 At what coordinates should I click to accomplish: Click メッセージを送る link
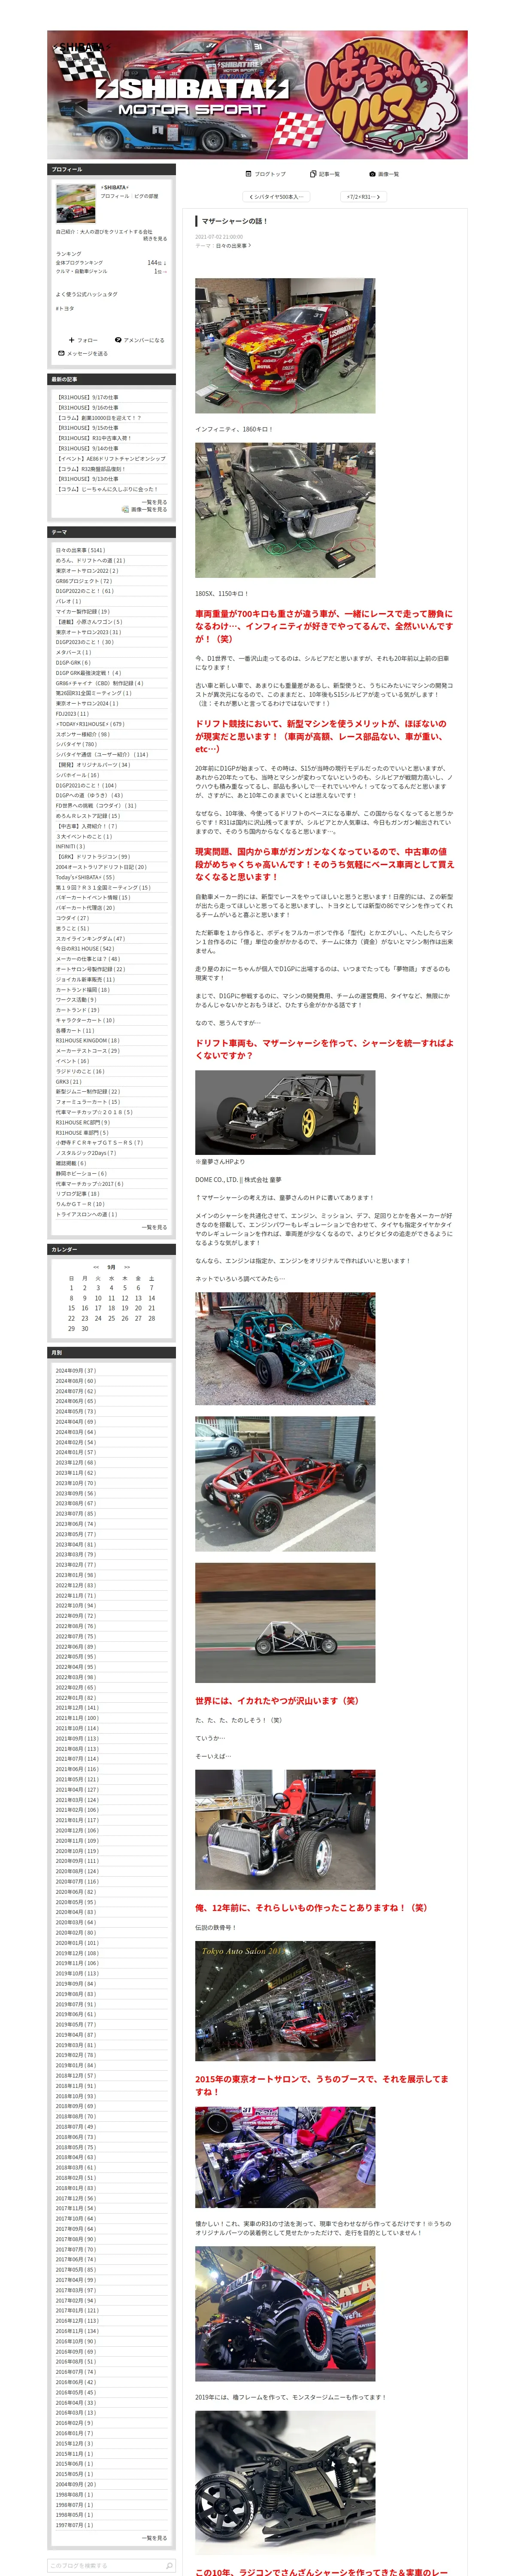[83, 353]
